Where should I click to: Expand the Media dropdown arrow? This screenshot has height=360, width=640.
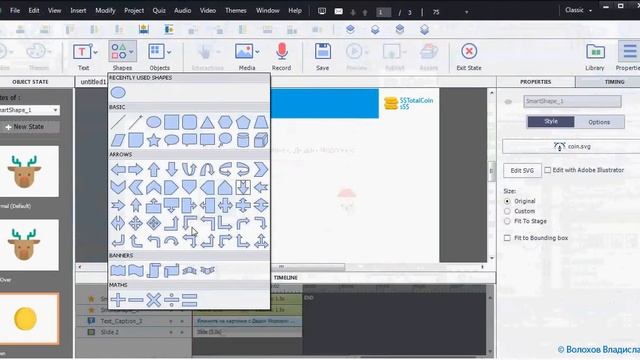pos(257,52)
